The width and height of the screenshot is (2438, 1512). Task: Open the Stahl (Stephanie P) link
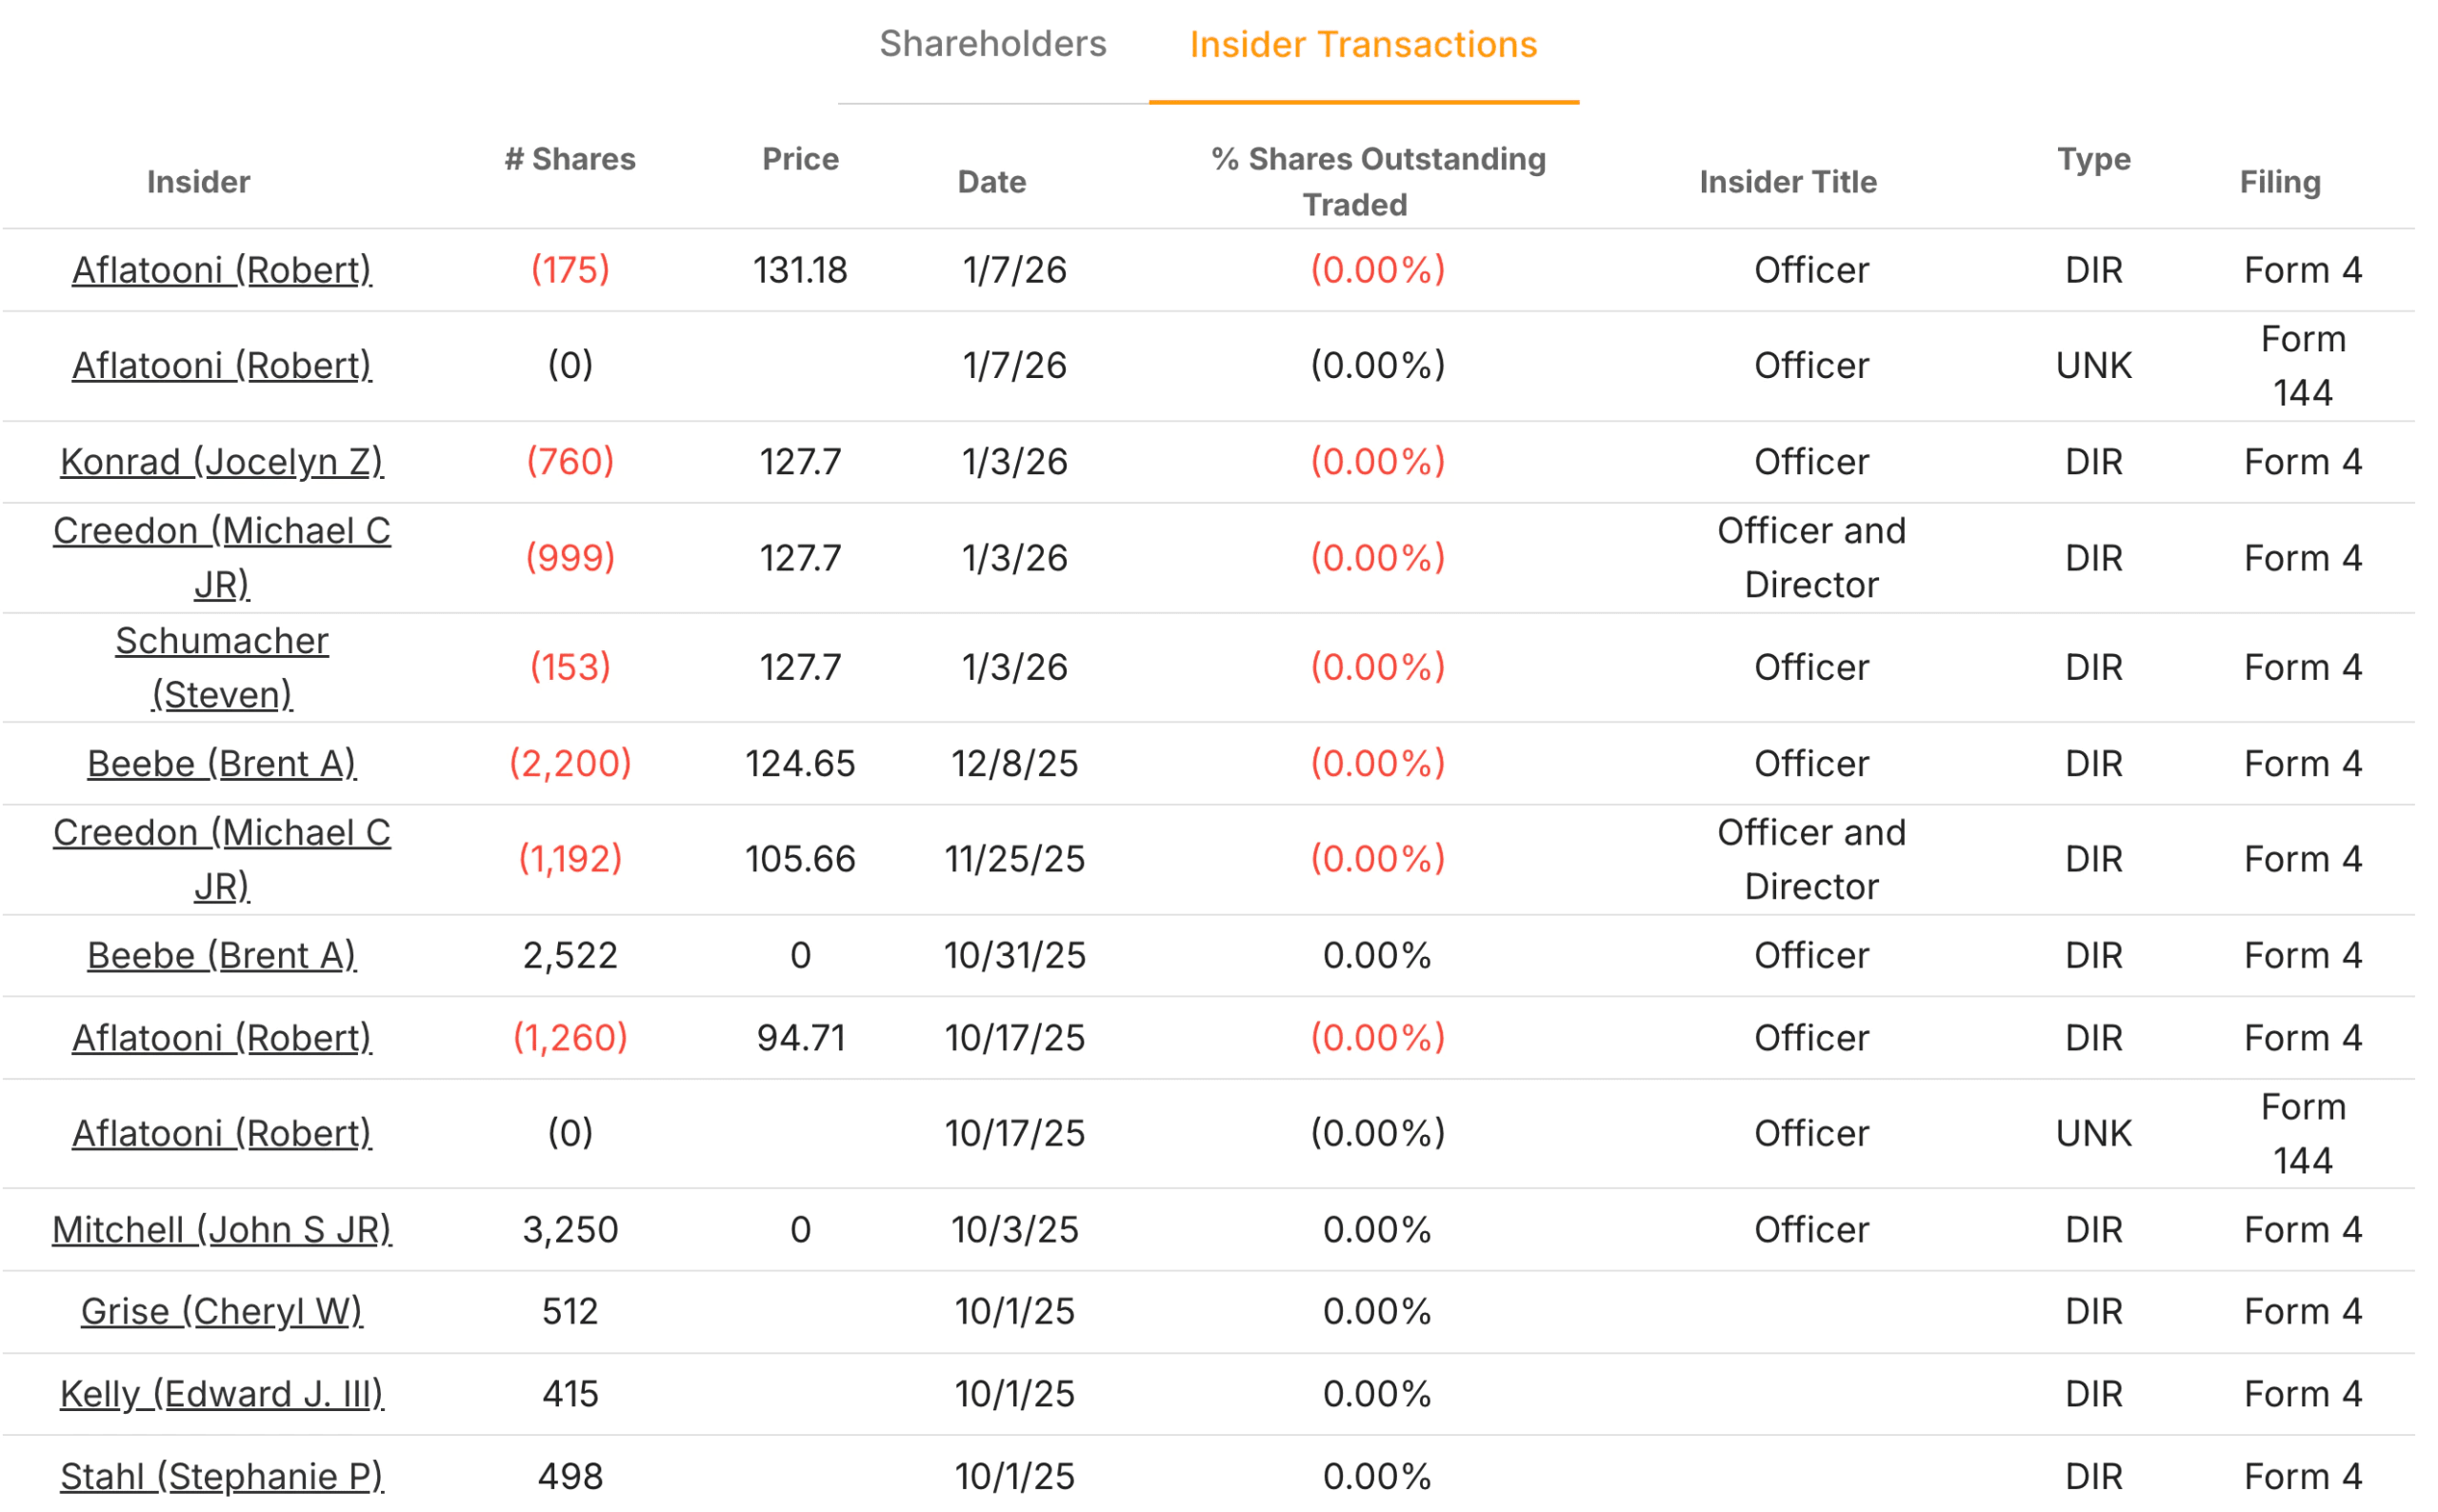pyautogui.click(x=221, y=1476)
